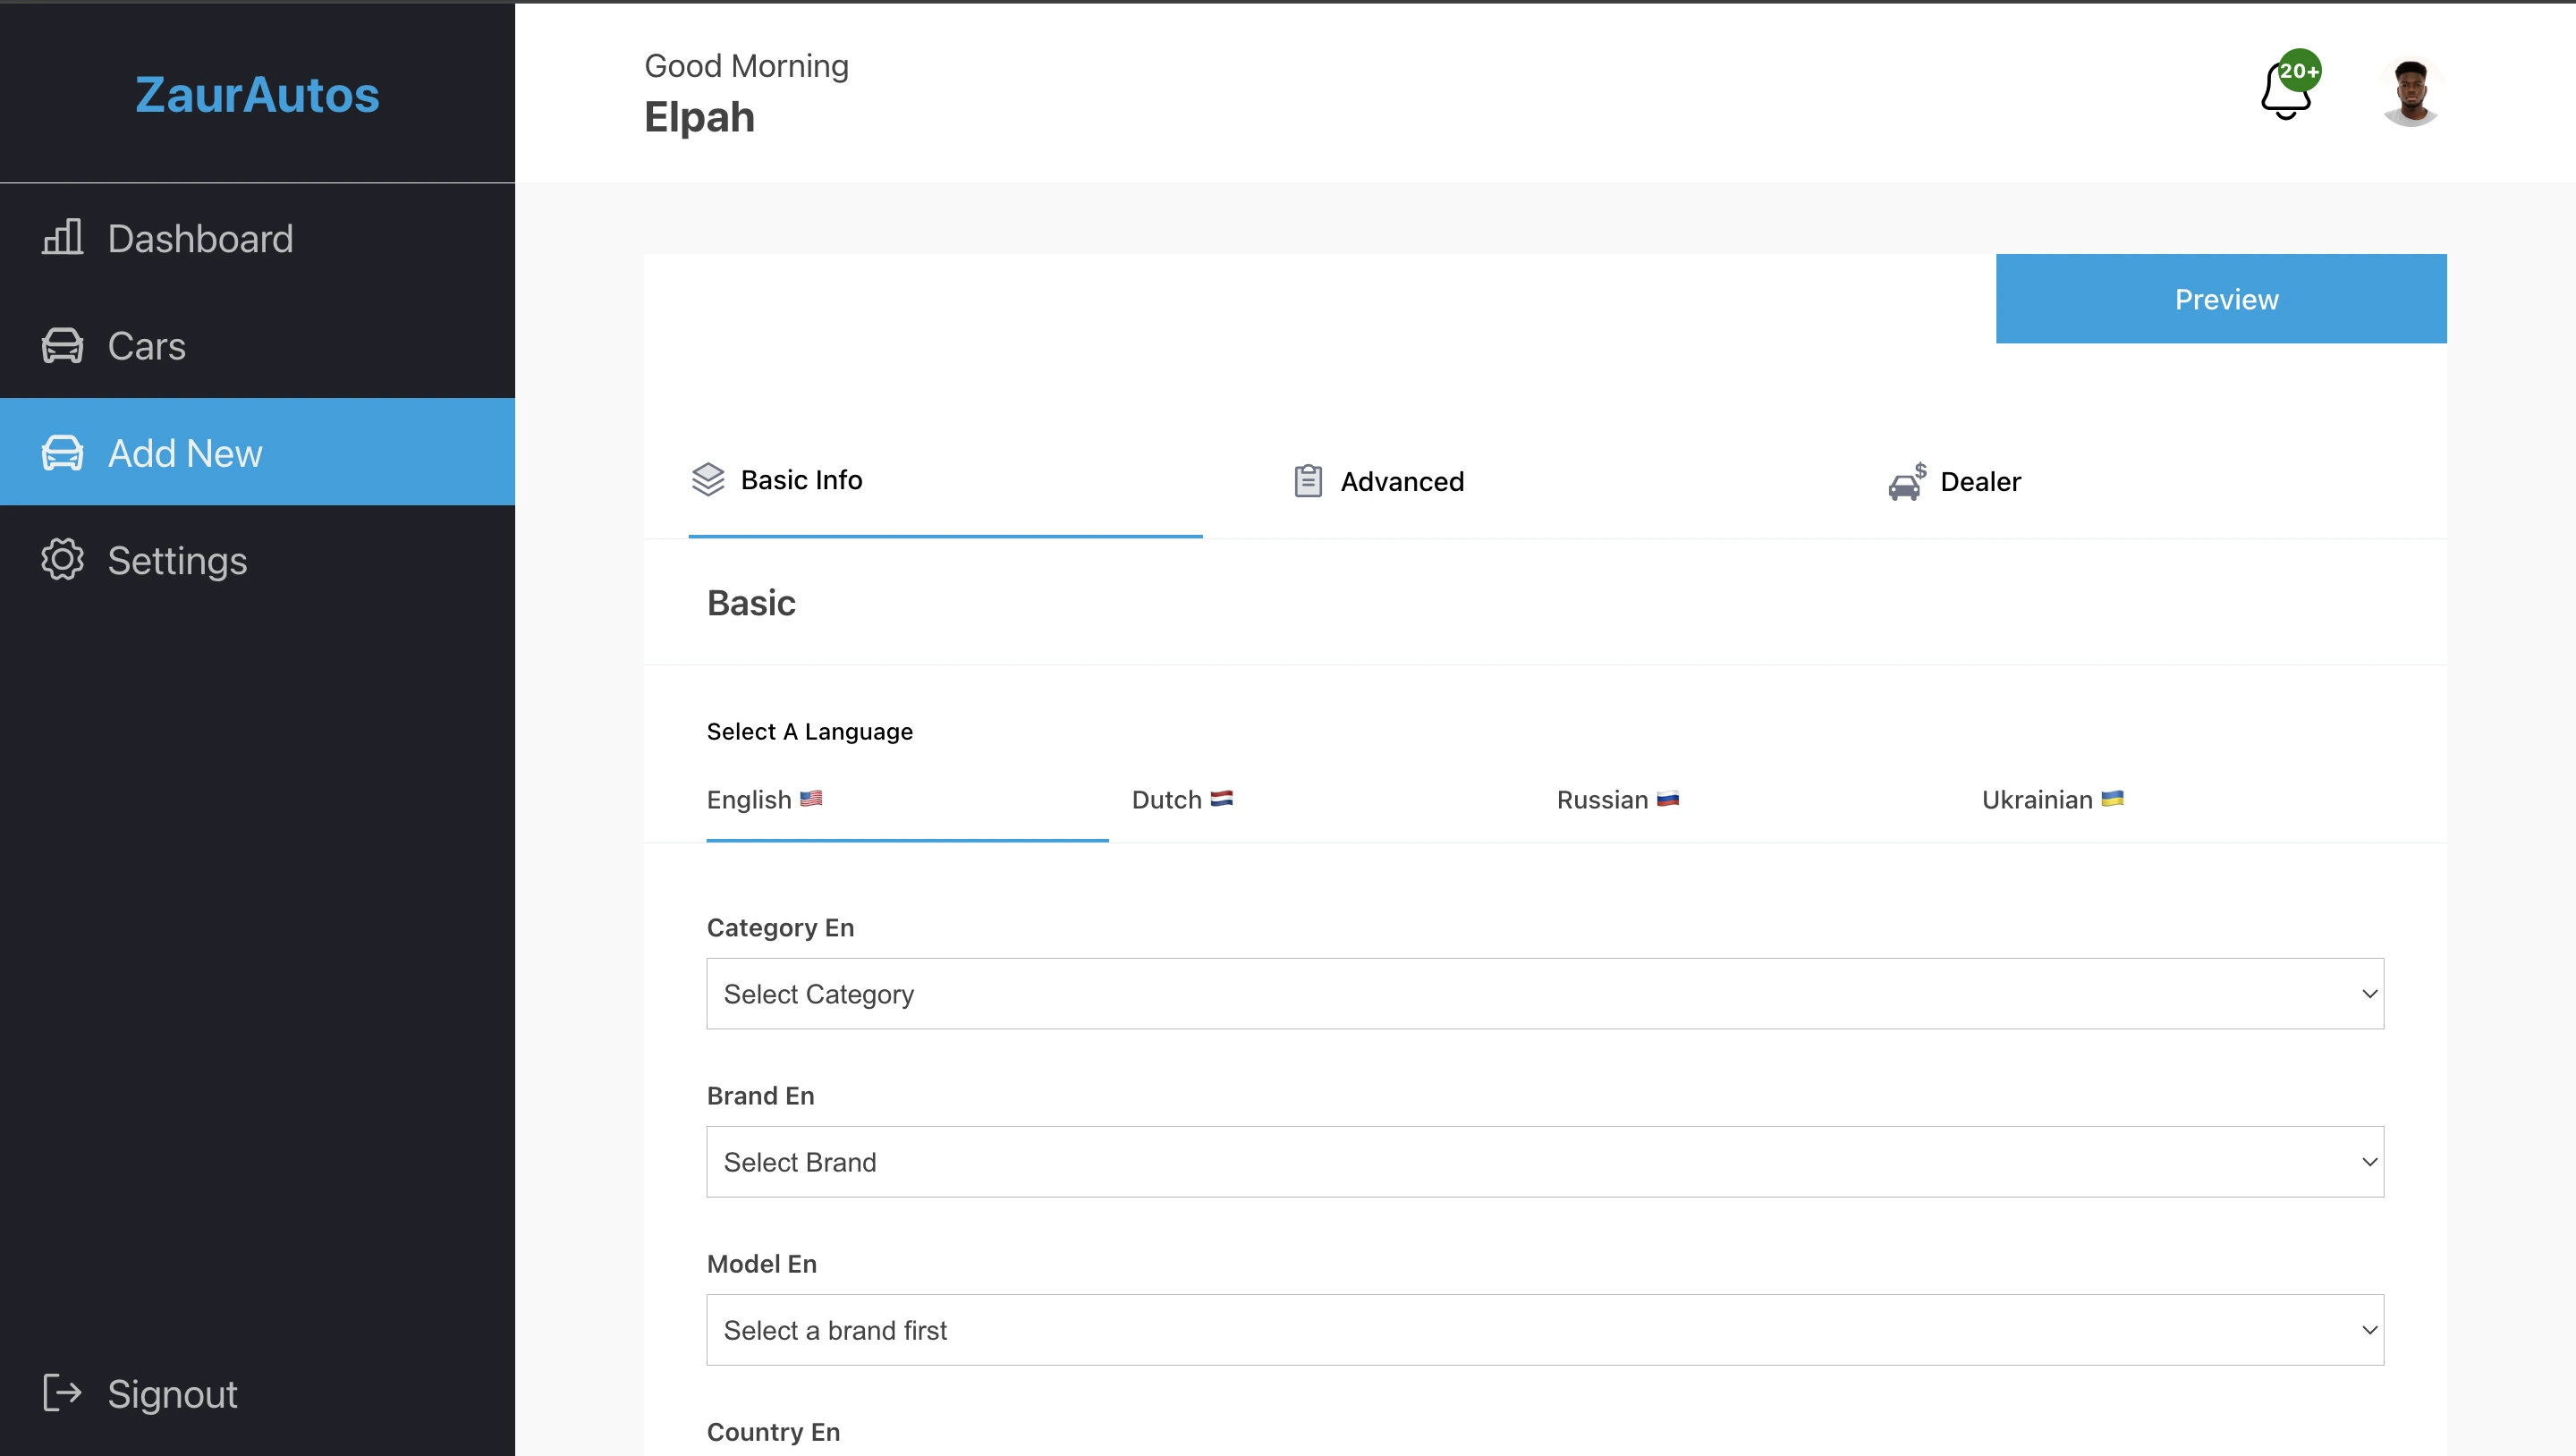2576x1456 pixels.
Task: Click the Basic Info layers icon
Action: (x=708, y=480)
